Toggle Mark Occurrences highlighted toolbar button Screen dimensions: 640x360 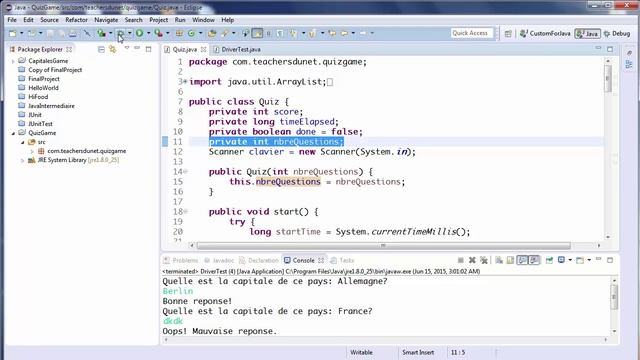coord(258,33)
